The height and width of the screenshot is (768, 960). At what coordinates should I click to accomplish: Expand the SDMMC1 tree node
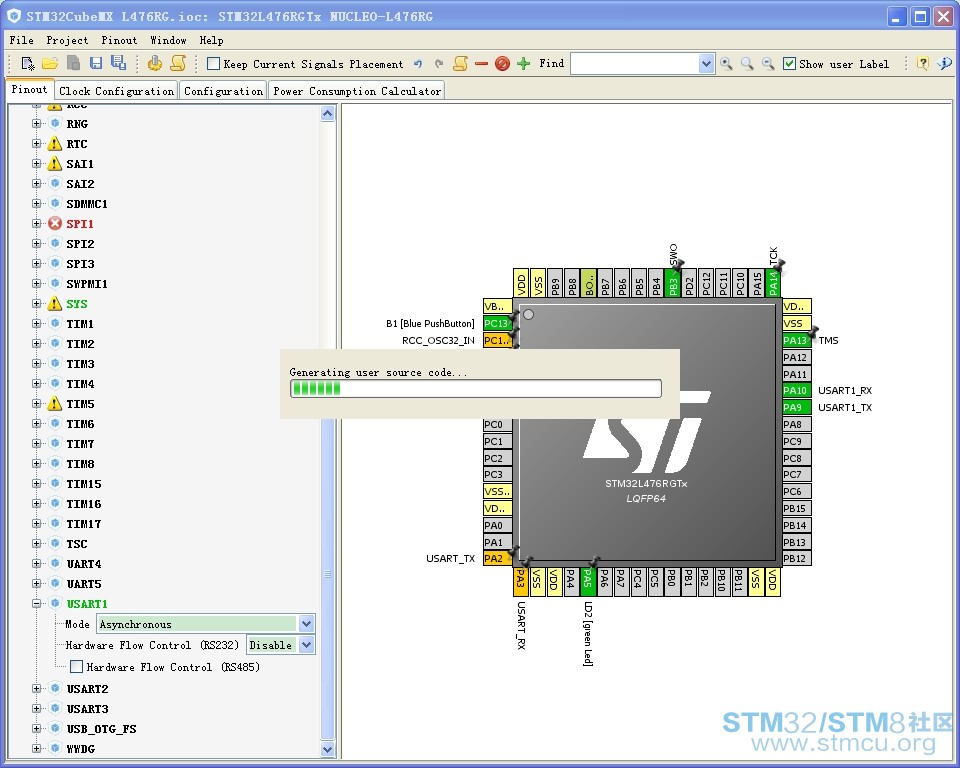click(x=37, y=203)
